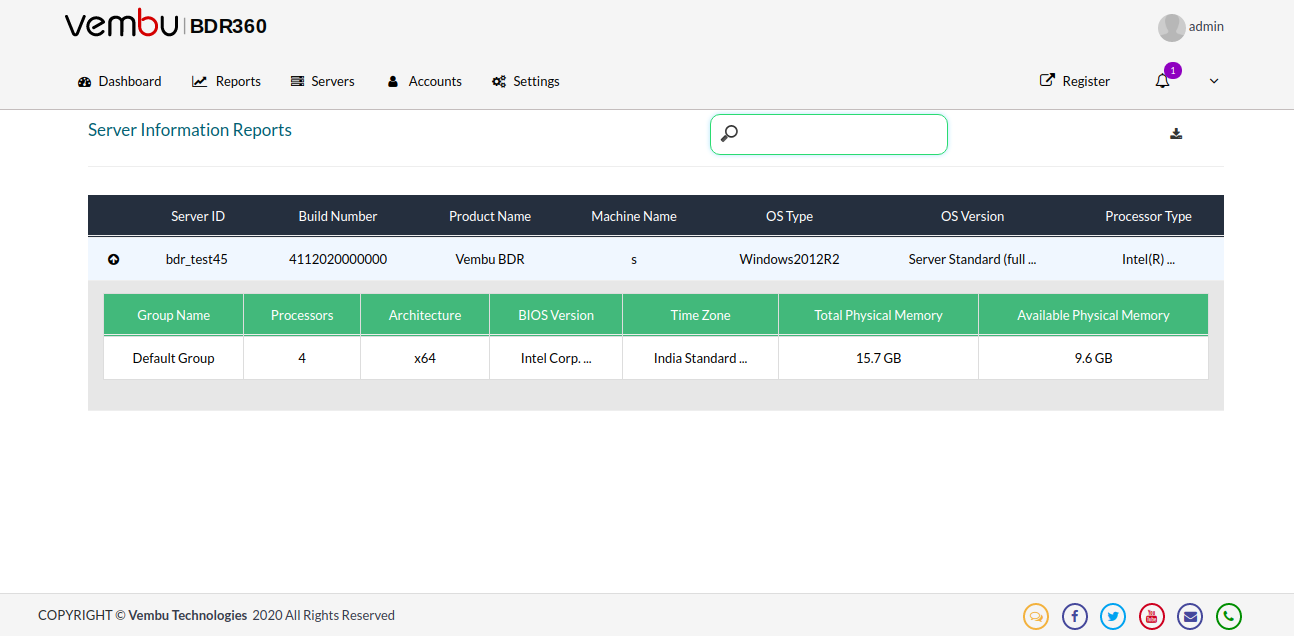Select the bdr_test45 server ID cell
This screenshot has height=636, width=1294.
[197, 259]
